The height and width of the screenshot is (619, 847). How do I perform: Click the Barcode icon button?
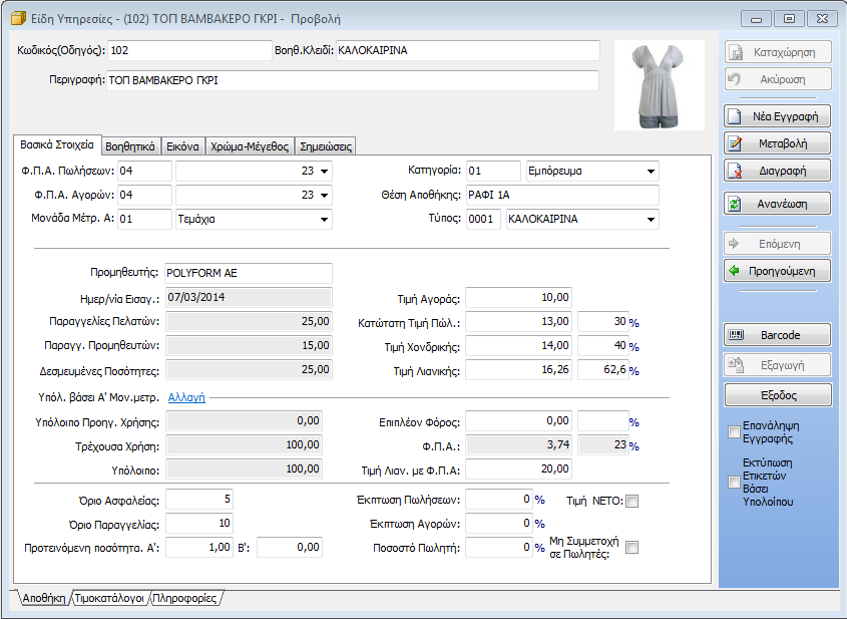(736, 335)
